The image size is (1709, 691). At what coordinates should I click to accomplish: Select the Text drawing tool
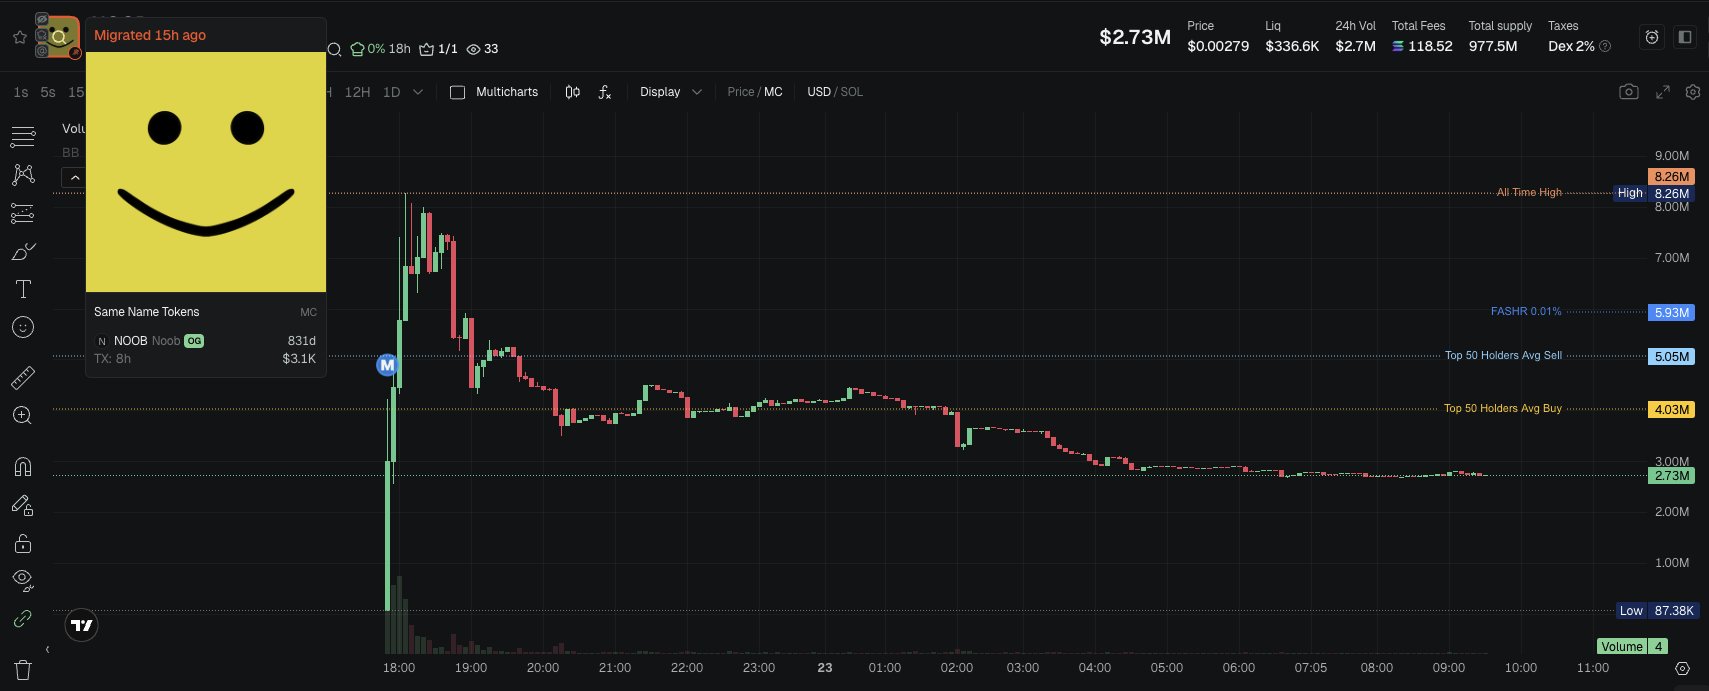(23, 290)
